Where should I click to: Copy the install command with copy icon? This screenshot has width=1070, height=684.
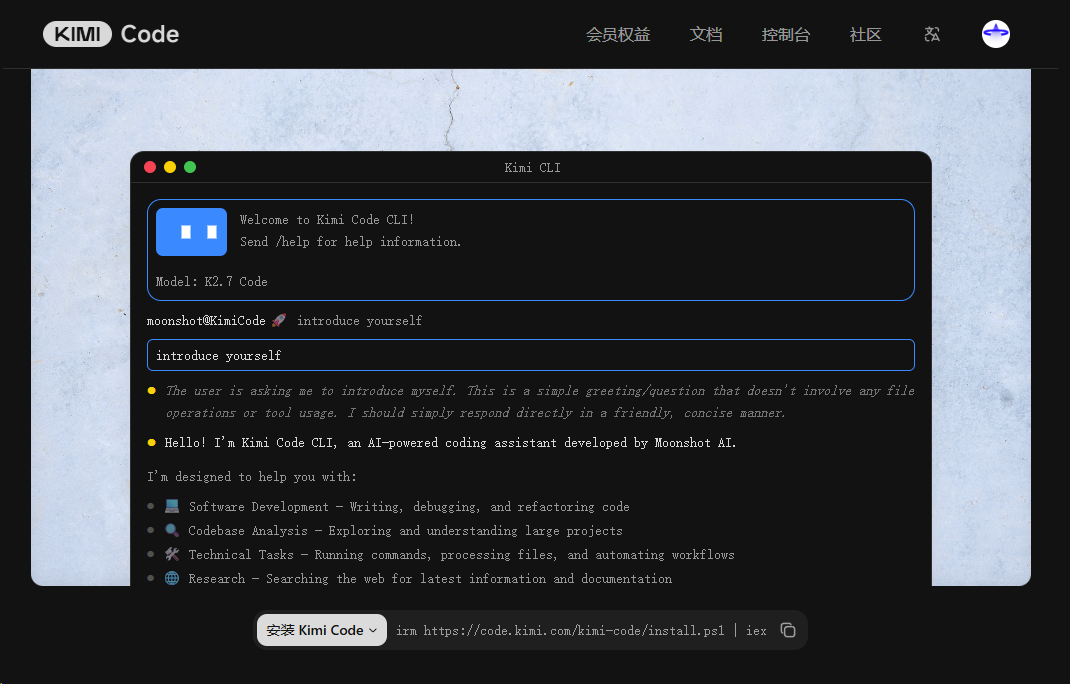coord(787,630)
